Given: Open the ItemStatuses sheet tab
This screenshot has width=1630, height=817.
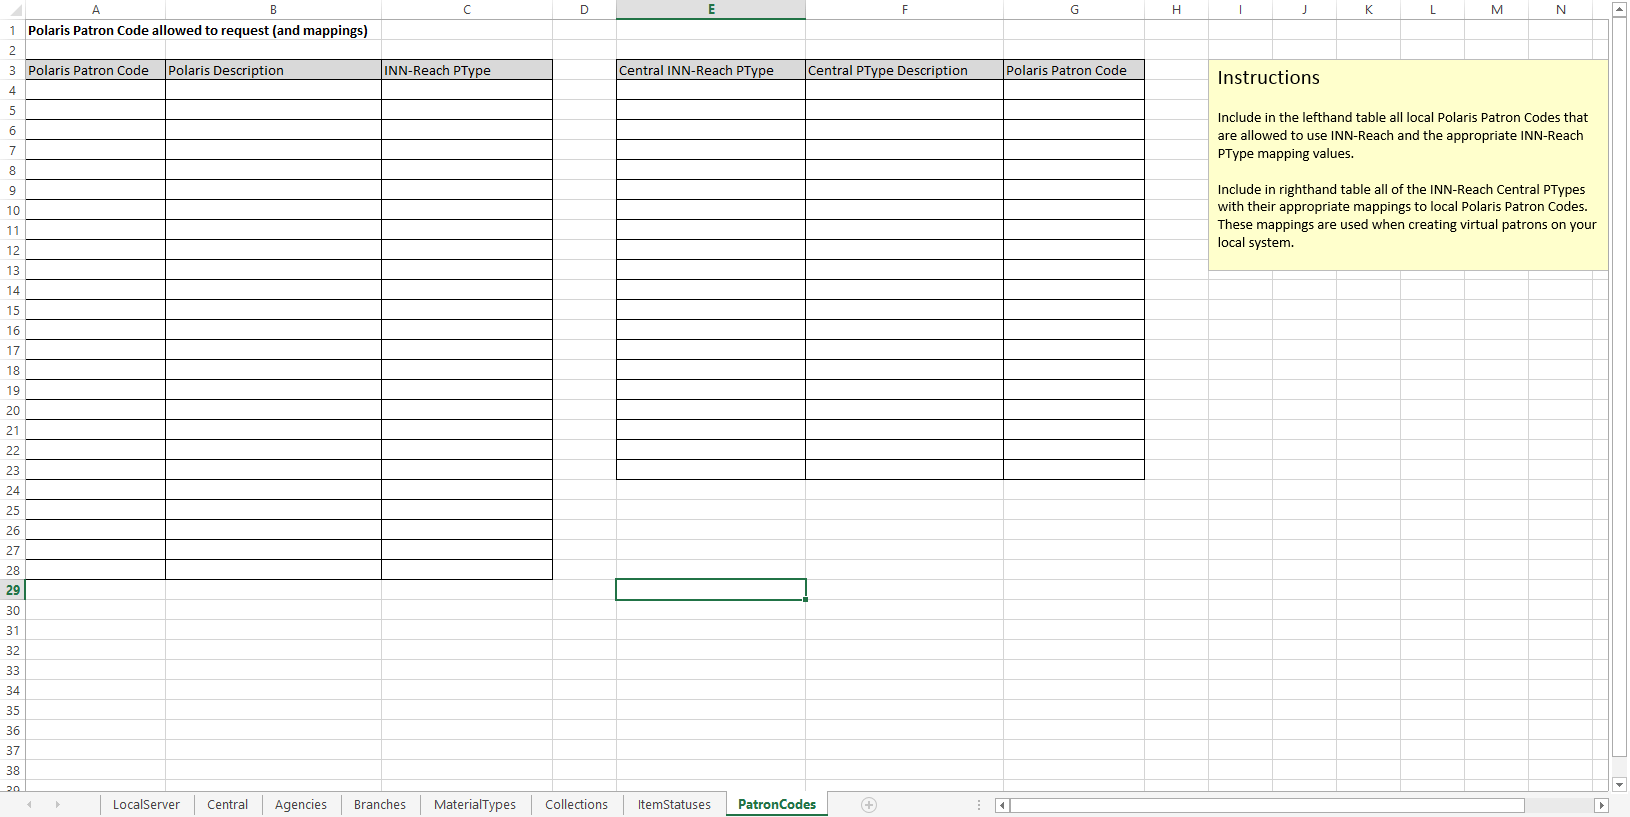Looking at the screenshot, I should 674,805.
